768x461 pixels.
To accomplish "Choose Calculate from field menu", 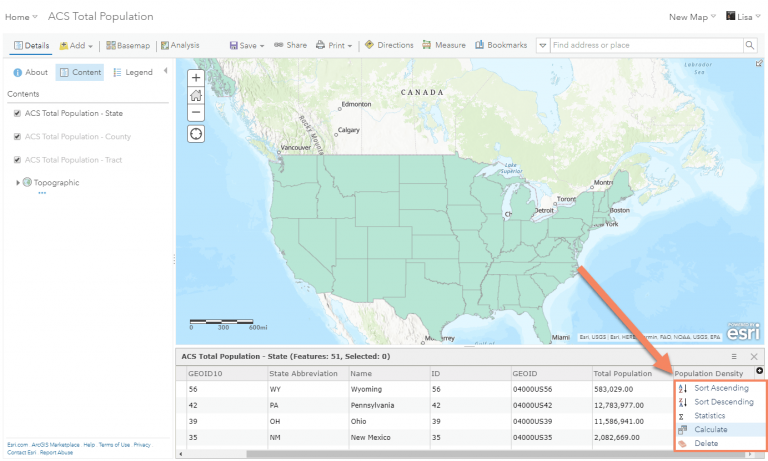I will coord(720,430).
